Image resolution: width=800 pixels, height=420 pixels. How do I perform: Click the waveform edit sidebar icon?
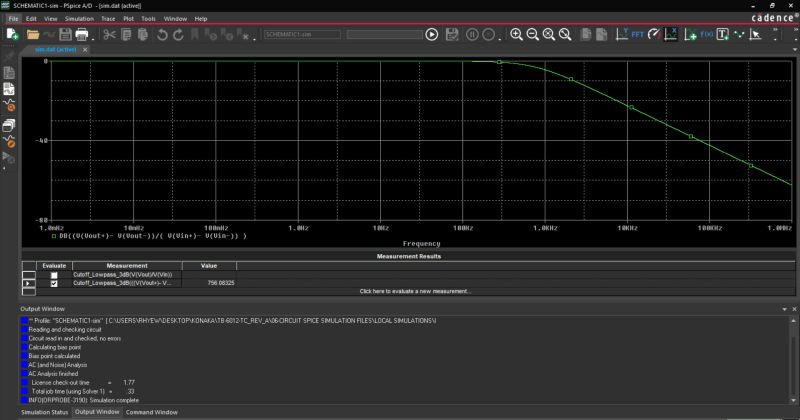click(9, 141)
